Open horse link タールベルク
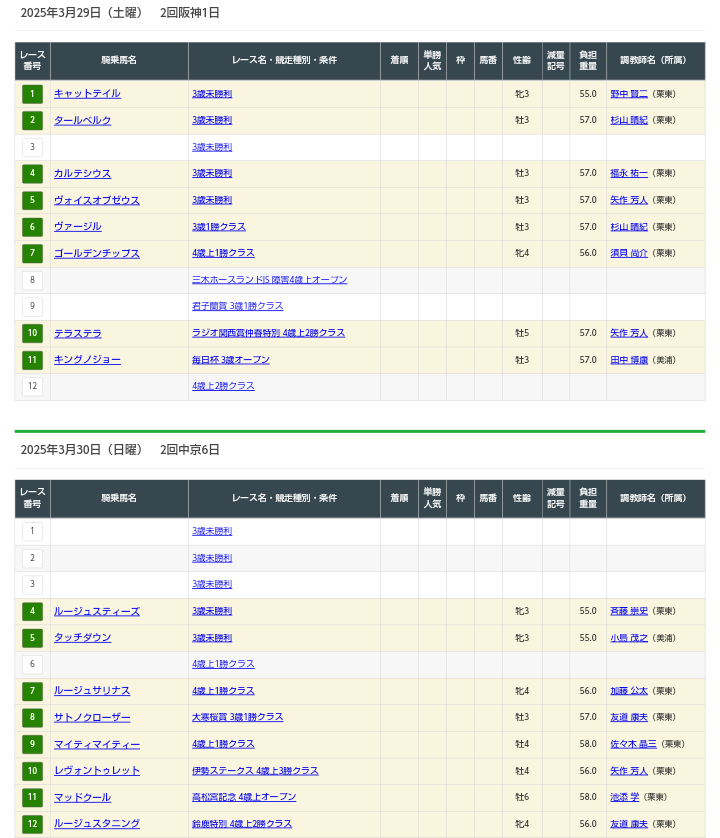The width and height of the screenshot is (720, 838). (82, 120)
